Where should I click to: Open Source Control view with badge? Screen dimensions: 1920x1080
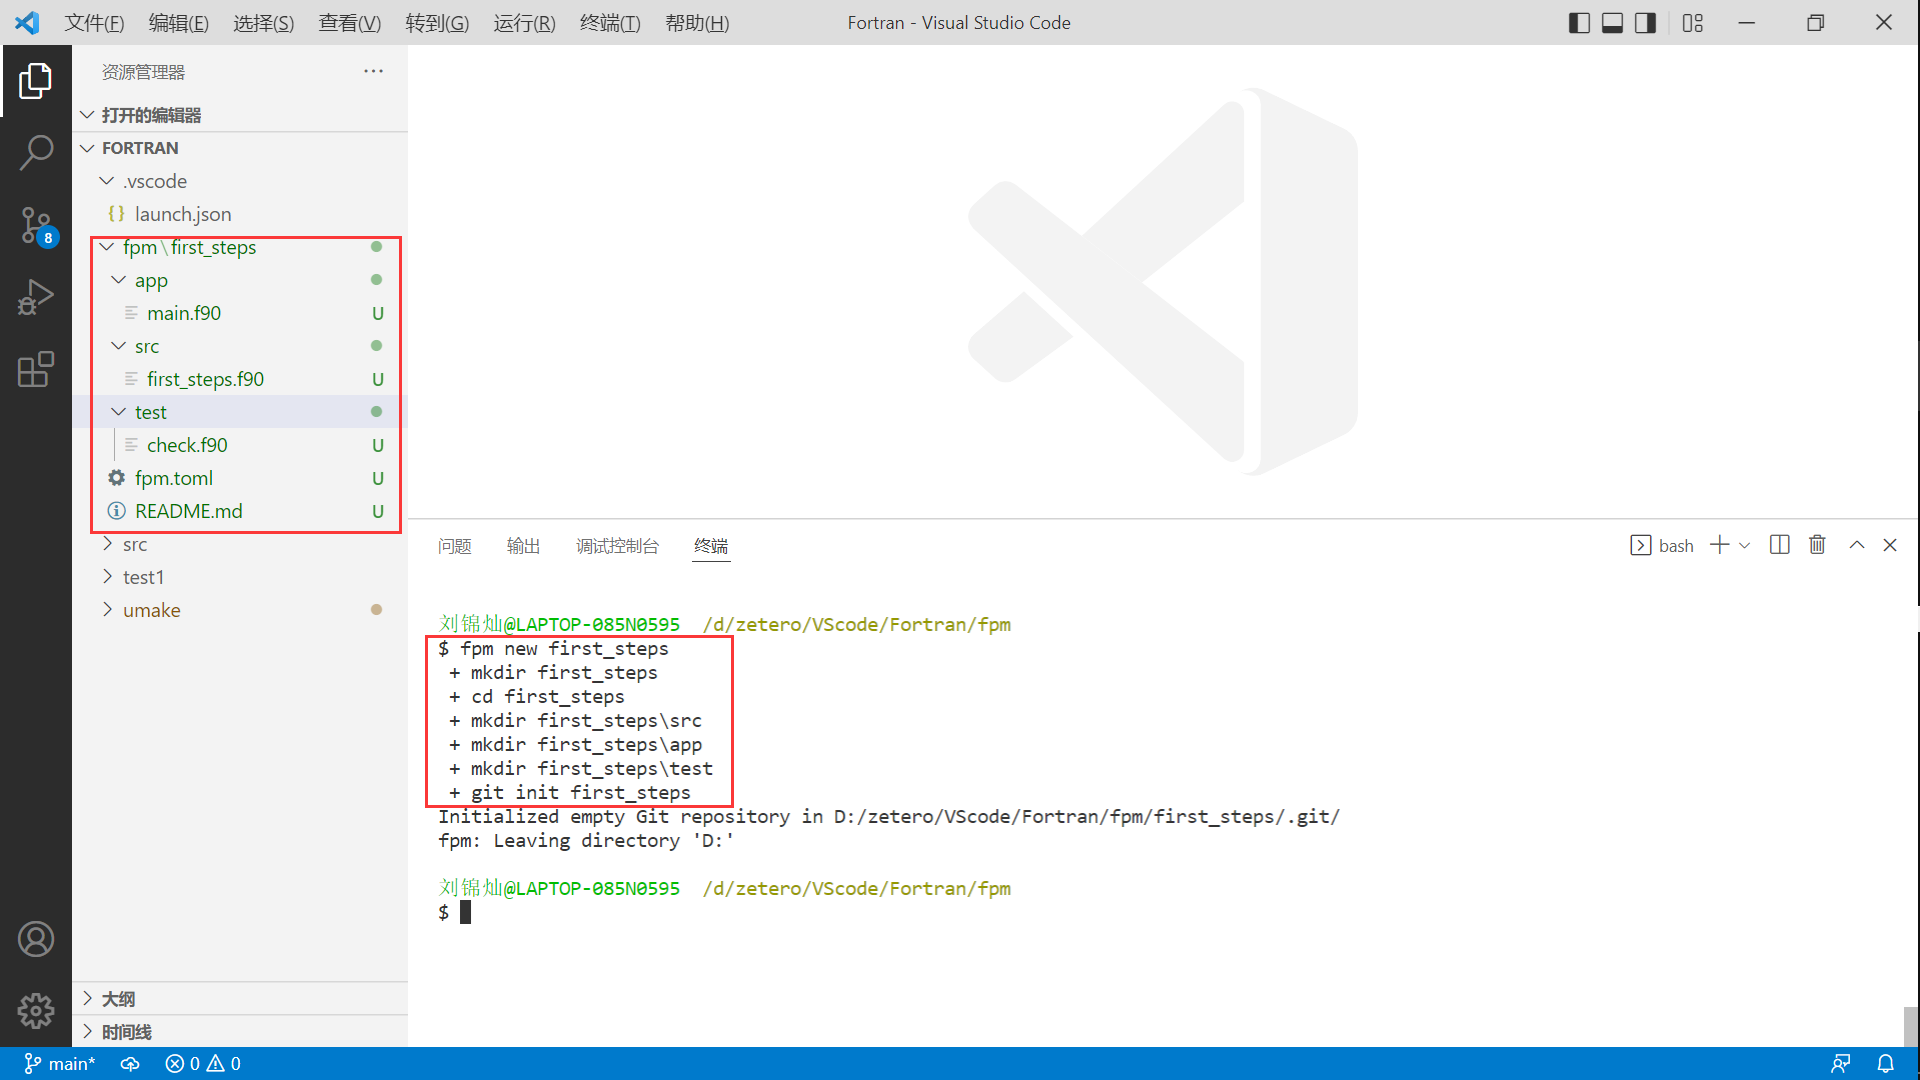pyautogui.click(x=36, y=225)
